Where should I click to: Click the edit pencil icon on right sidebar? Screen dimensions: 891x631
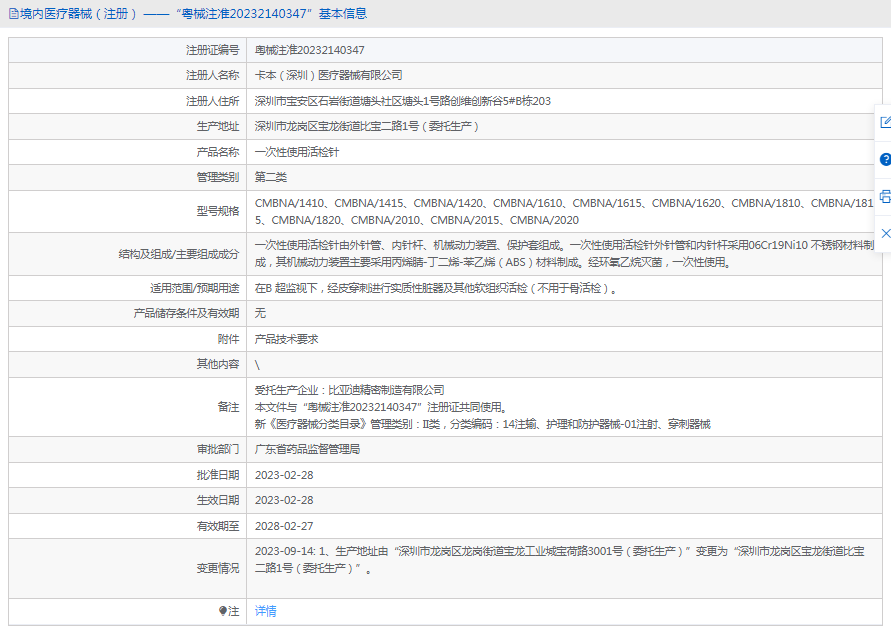pos(885,122)
